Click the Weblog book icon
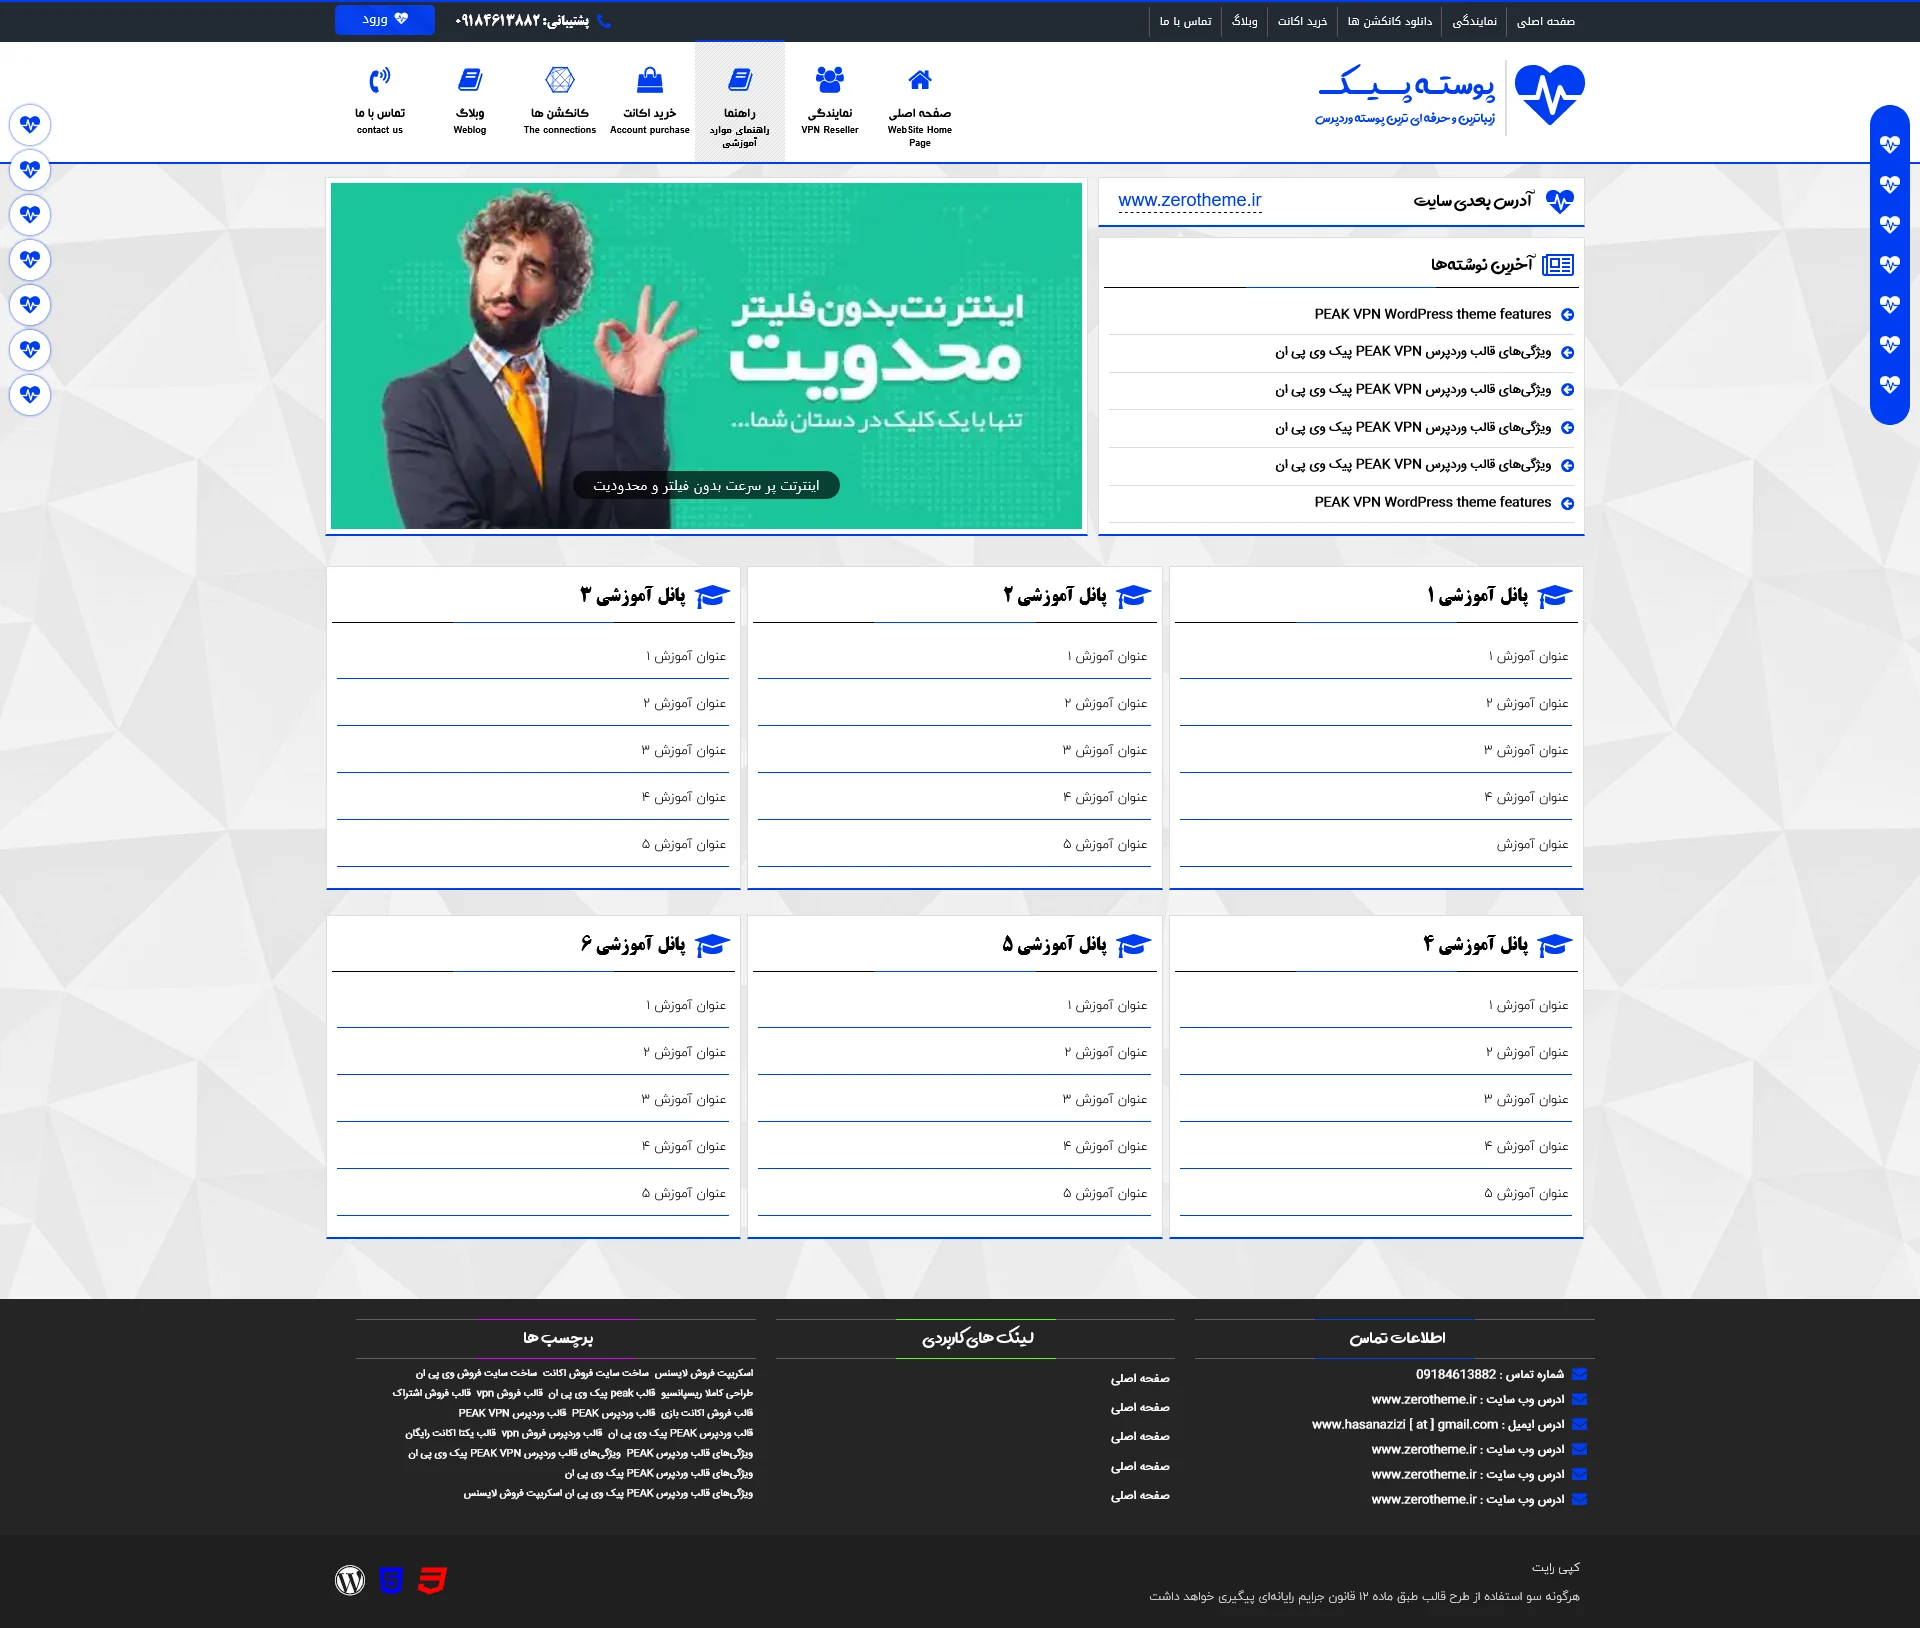Screen dimensions: 1920x1628 click(470, 79)
